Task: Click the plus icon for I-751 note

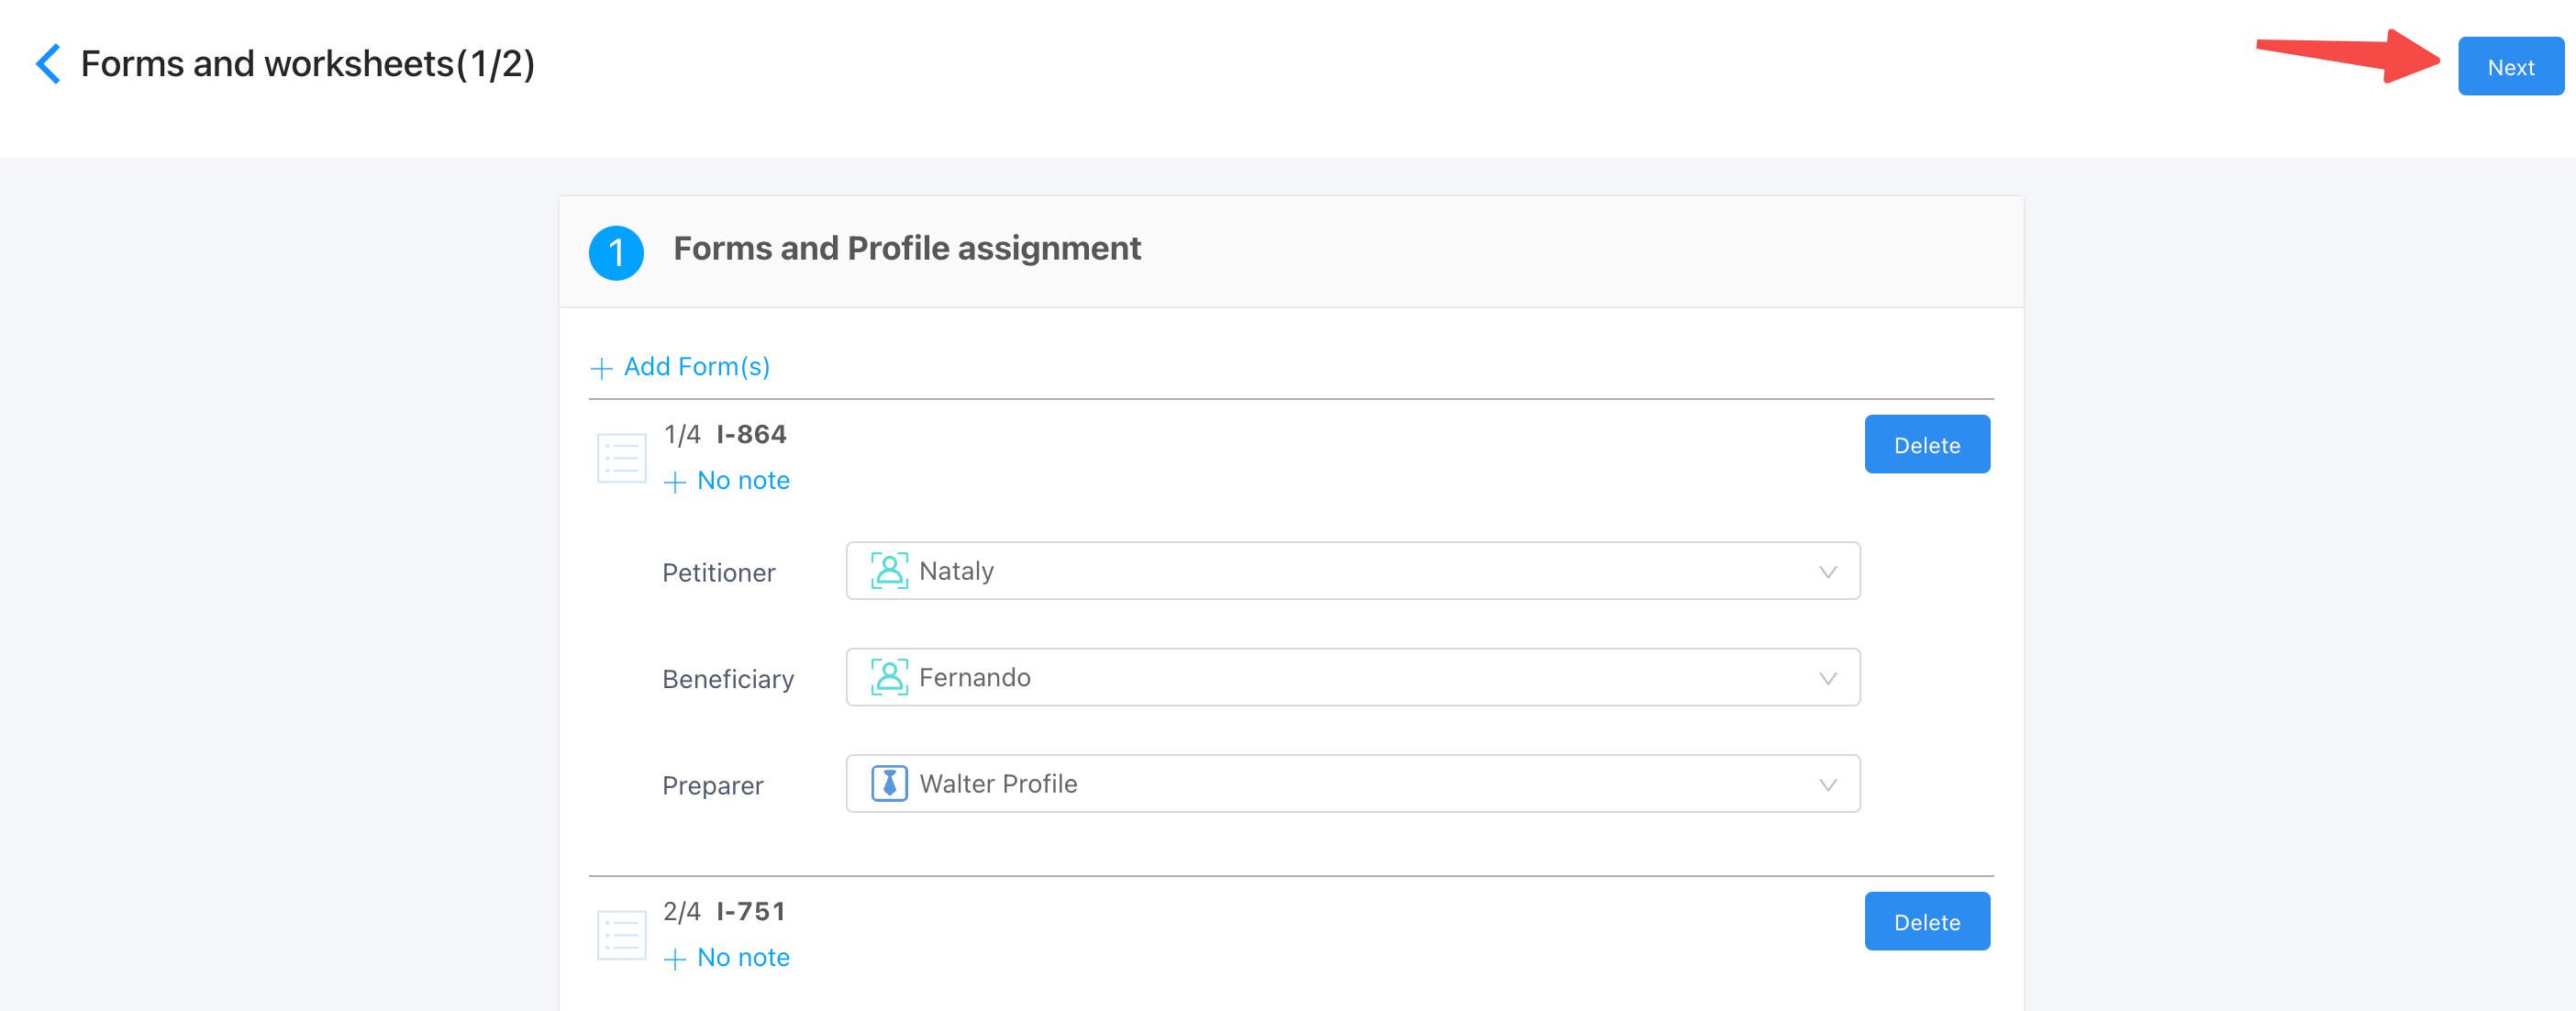Action: [x=675, y=959]
